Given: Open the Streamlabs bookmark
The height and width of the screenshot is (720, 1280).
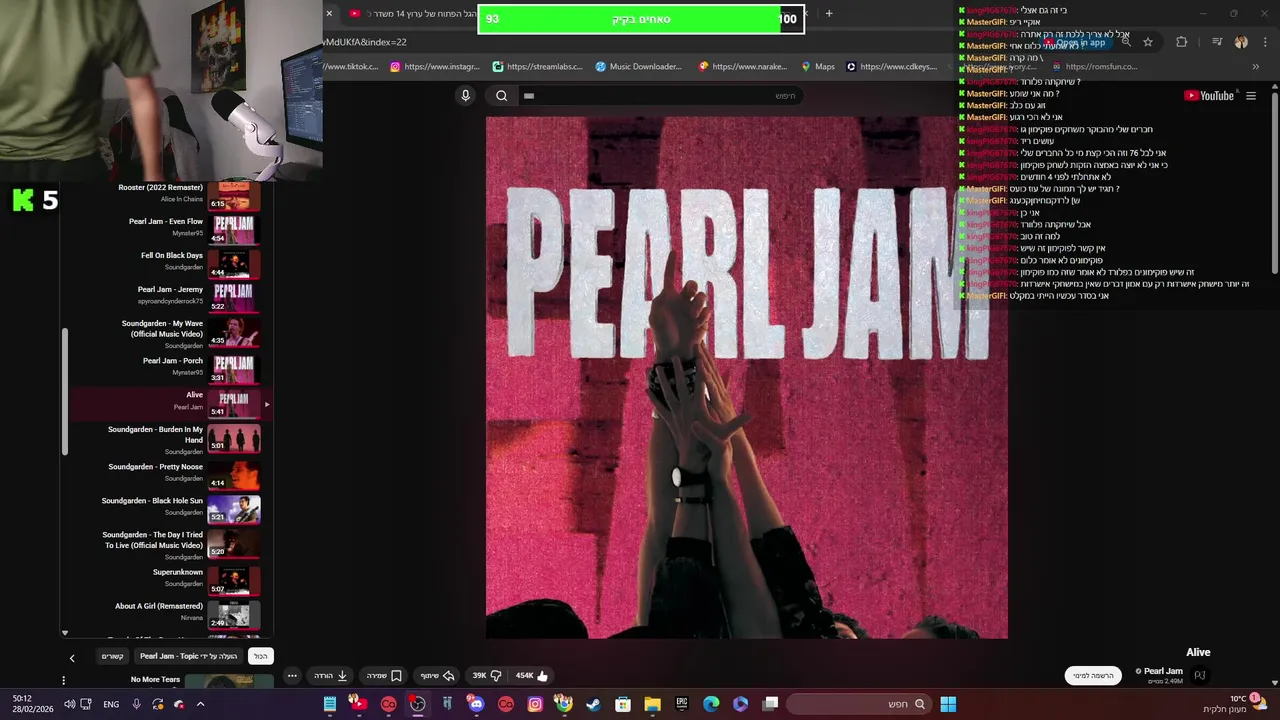Looking at the screenshot, I should (x=538, y=67).
